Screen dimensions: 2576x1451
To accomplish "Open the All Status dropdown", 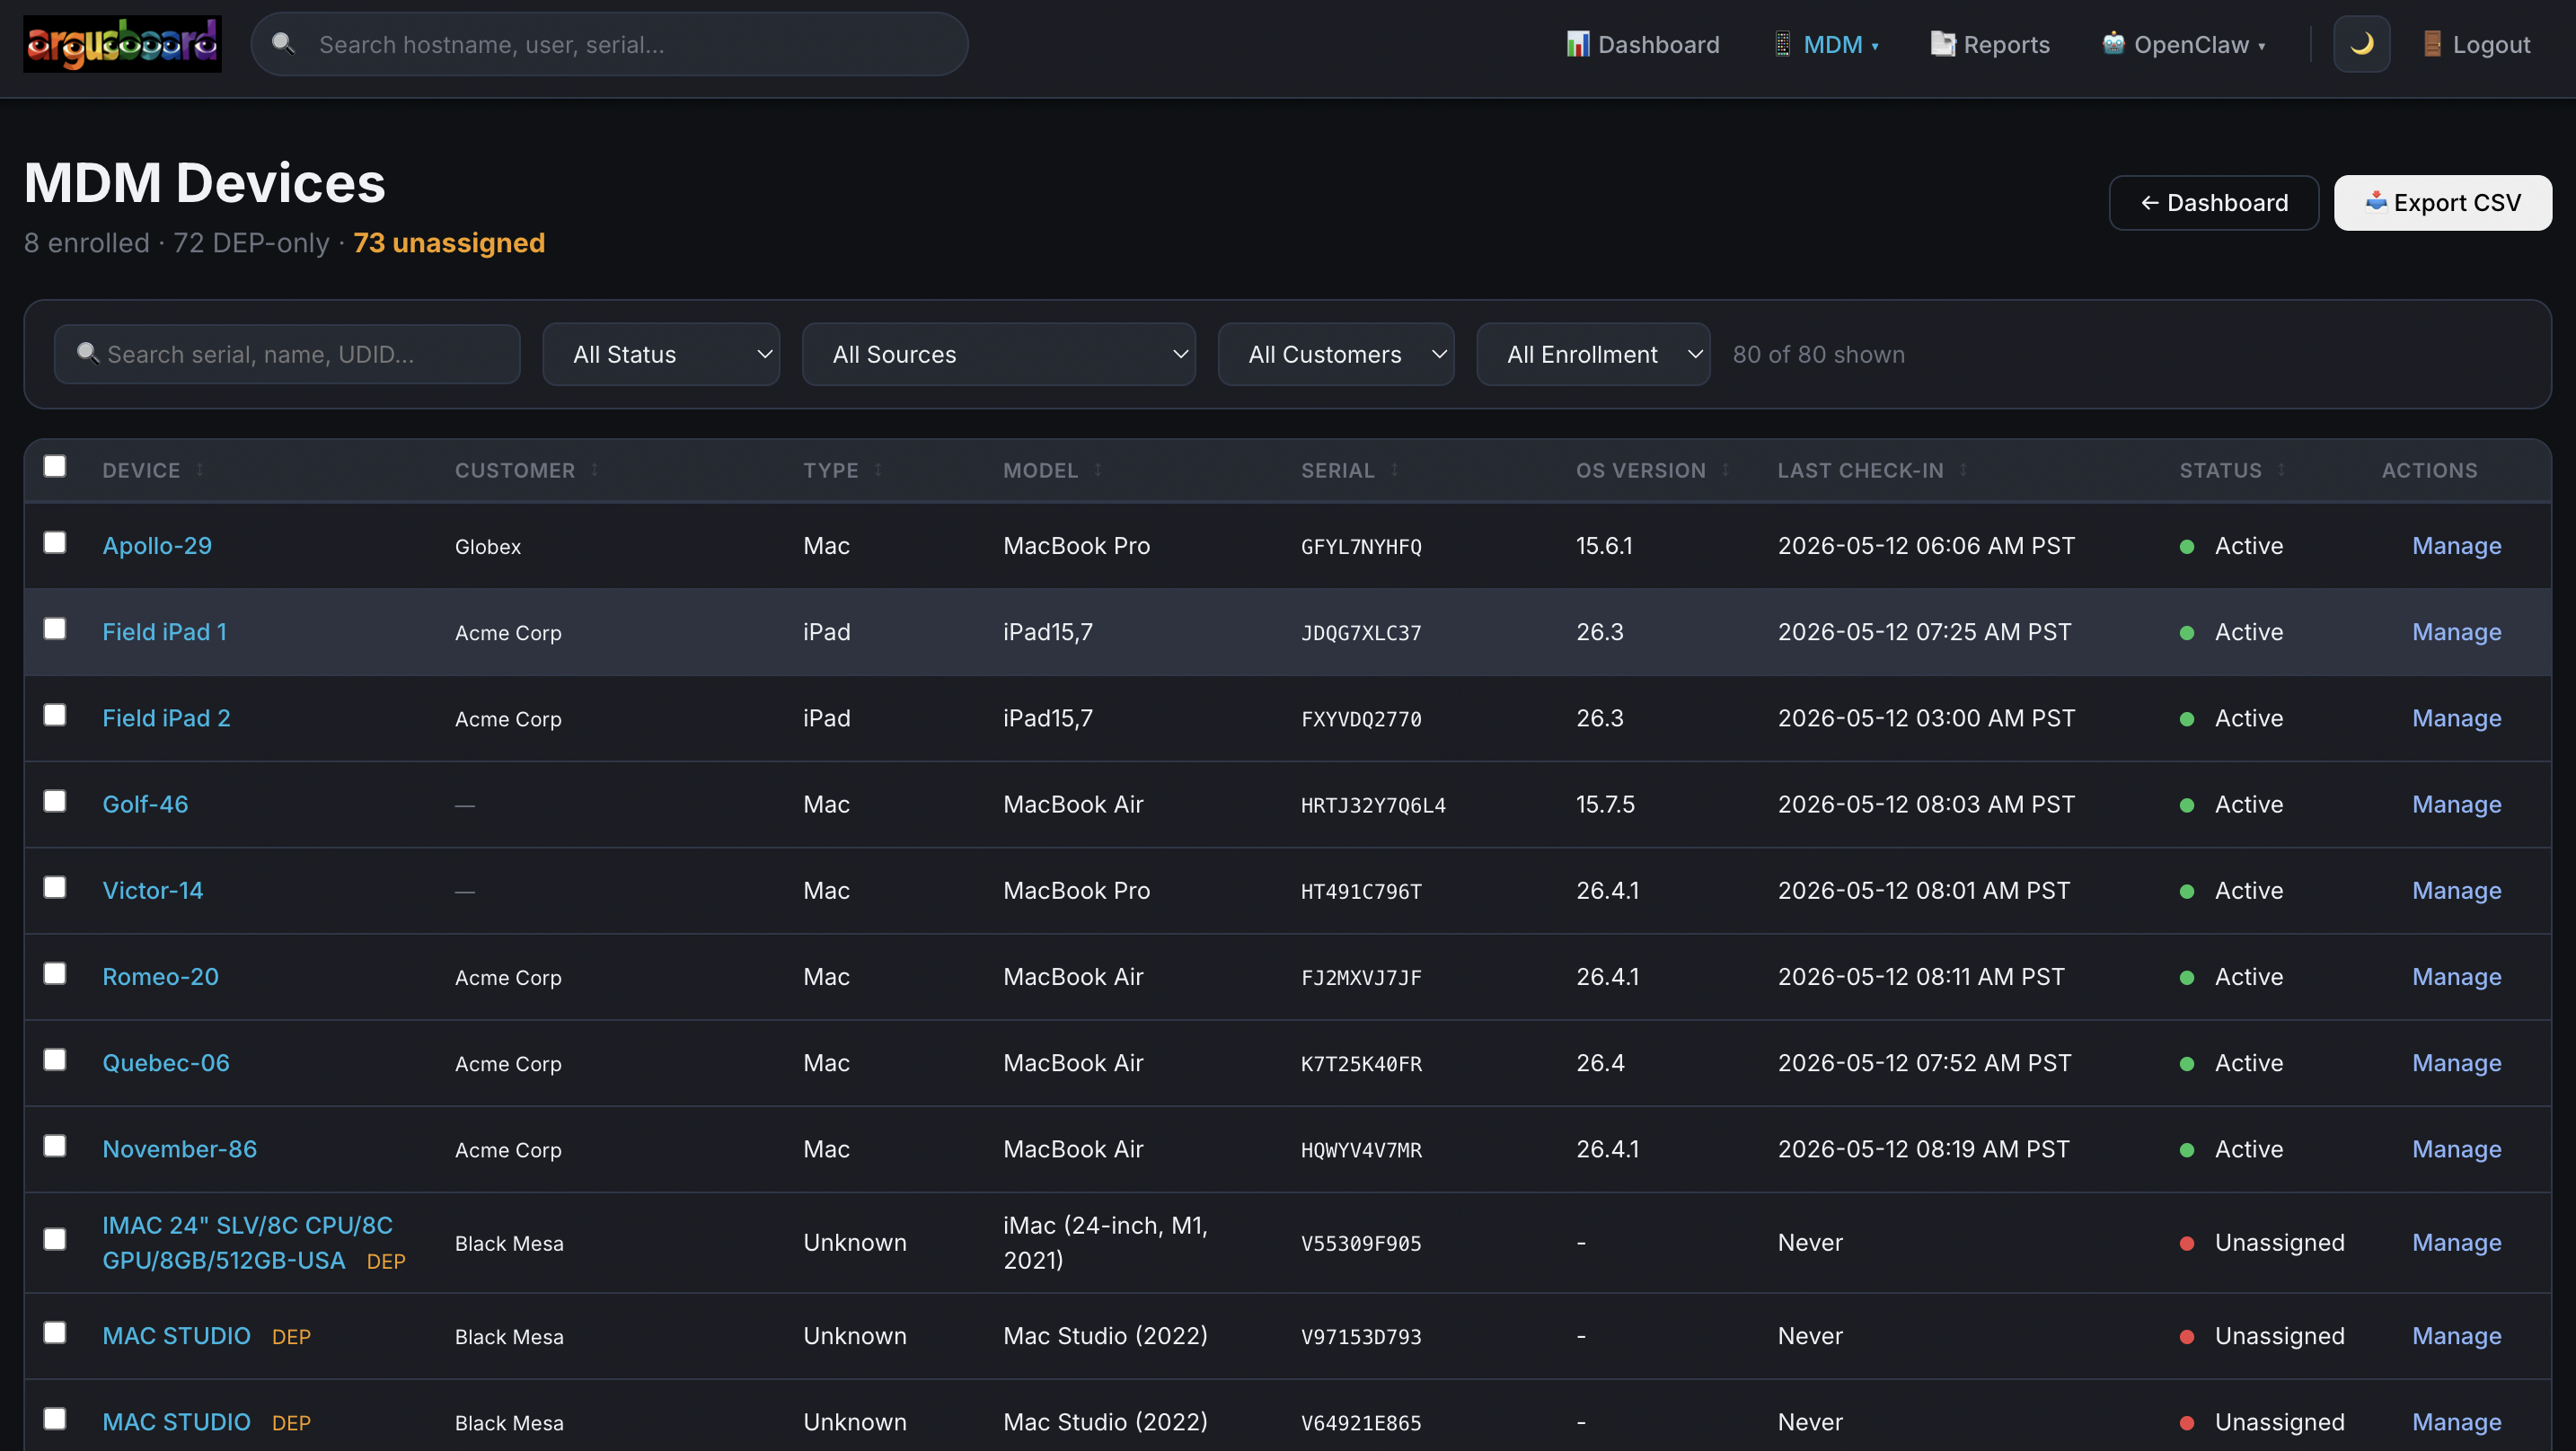I will click(661, 354).
